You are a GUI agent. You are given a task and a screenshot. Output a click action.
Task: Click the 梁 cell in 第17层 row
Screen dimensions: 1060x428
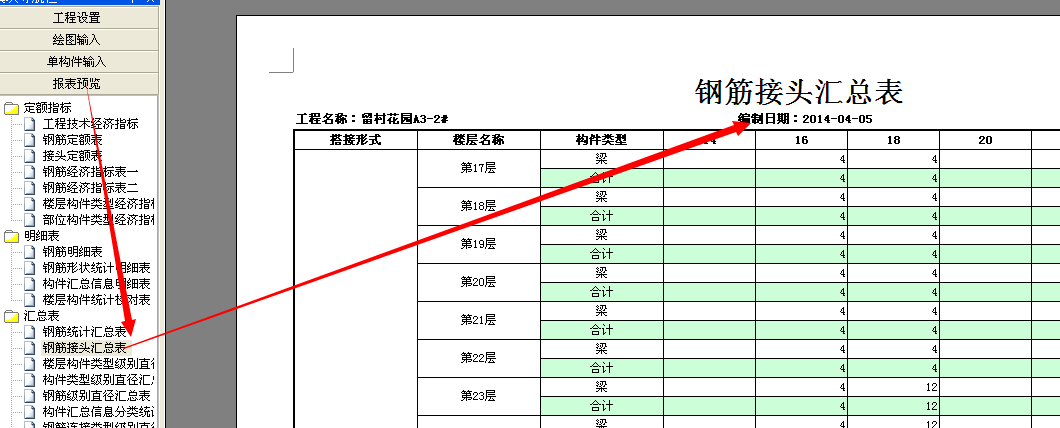pyautogui.click(x=602, y=159)
